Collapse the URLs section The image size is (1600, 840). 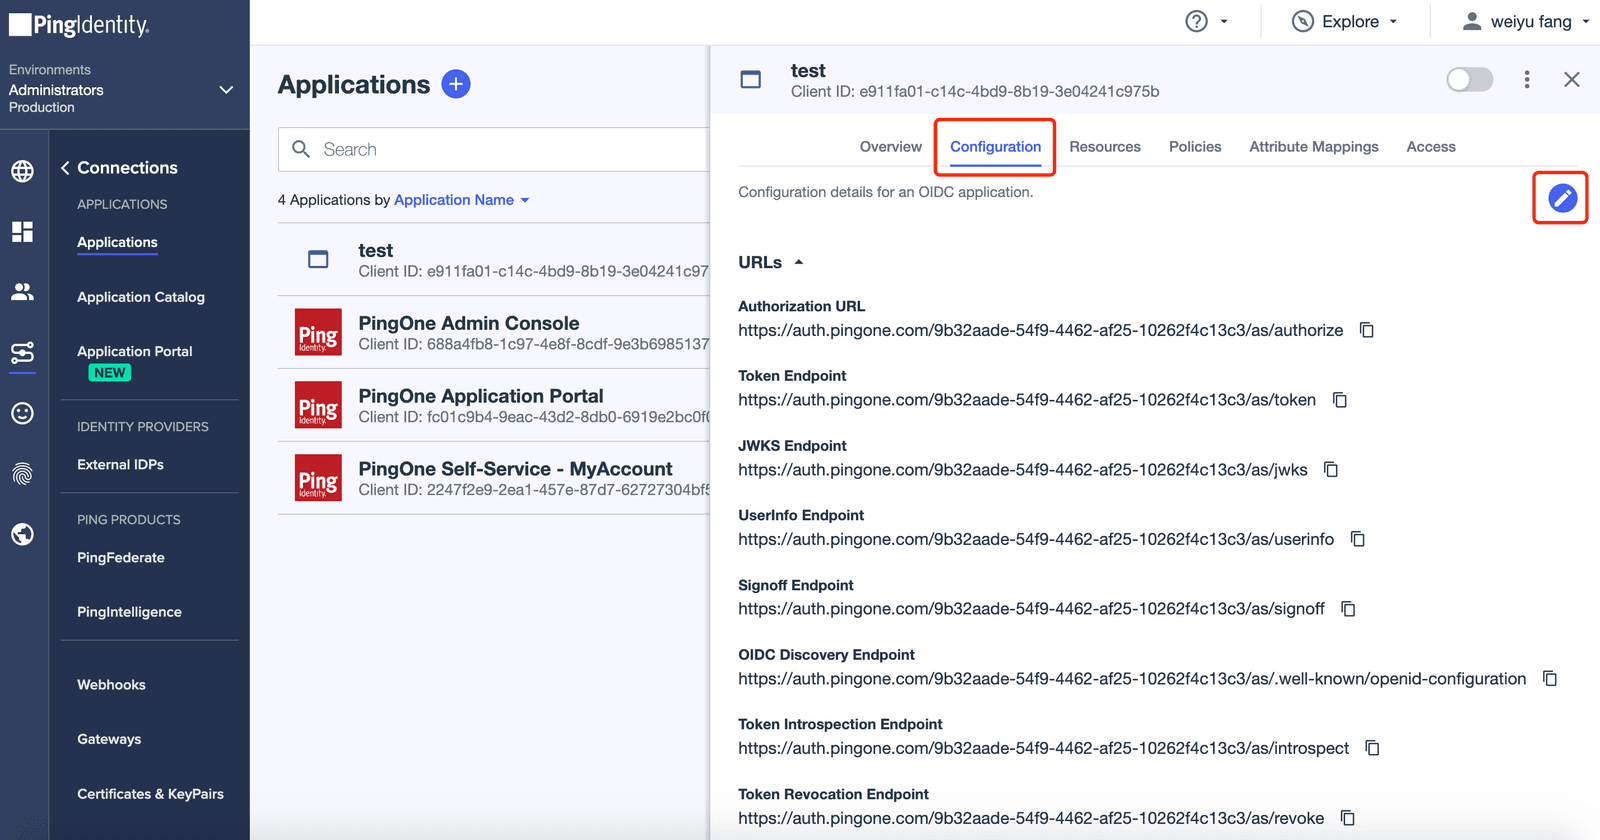[798, 262]
